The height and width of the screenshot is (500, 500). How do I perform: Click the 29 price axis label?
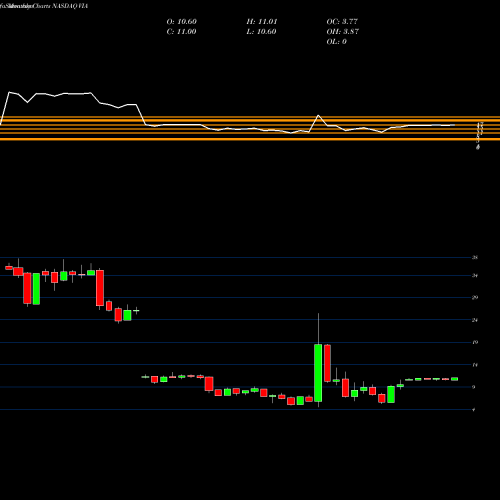[x=475, y=297]
